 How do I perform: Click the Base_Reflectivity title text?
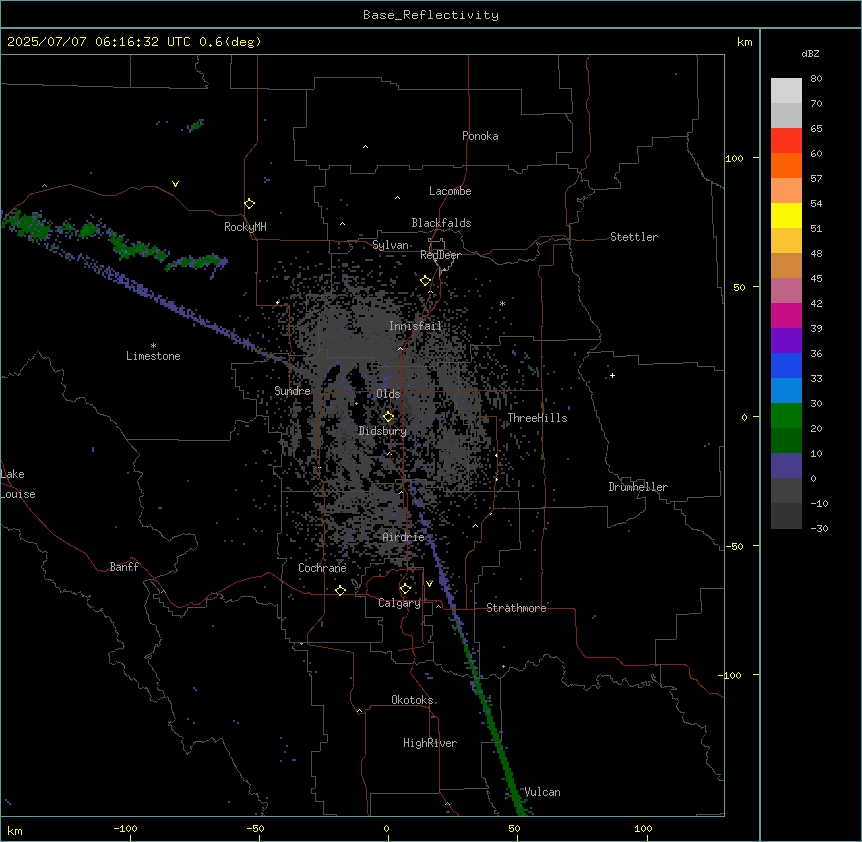coord(431,15)
